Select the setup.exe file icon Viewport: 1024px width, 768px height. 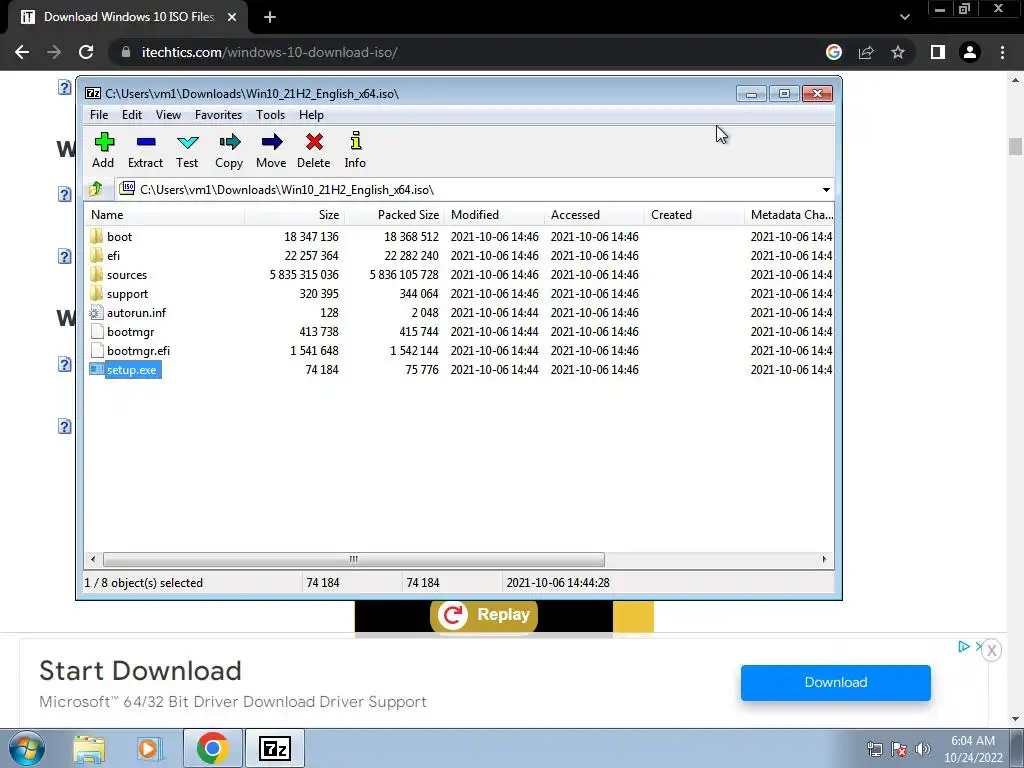pyautogui.click(x=97, y=370)
